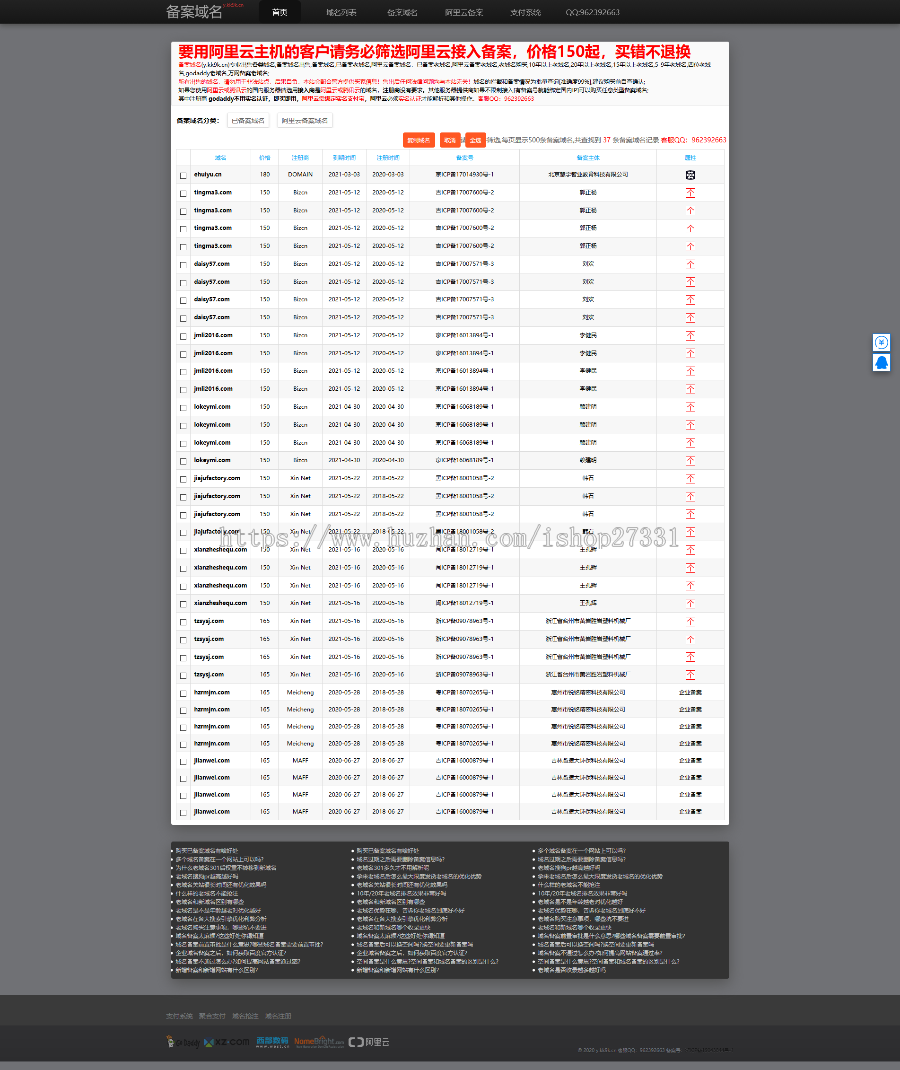This screenshot has width=900, height=1070.
Task: Open the ehuiyu.cn domain link
Action: 207,175
